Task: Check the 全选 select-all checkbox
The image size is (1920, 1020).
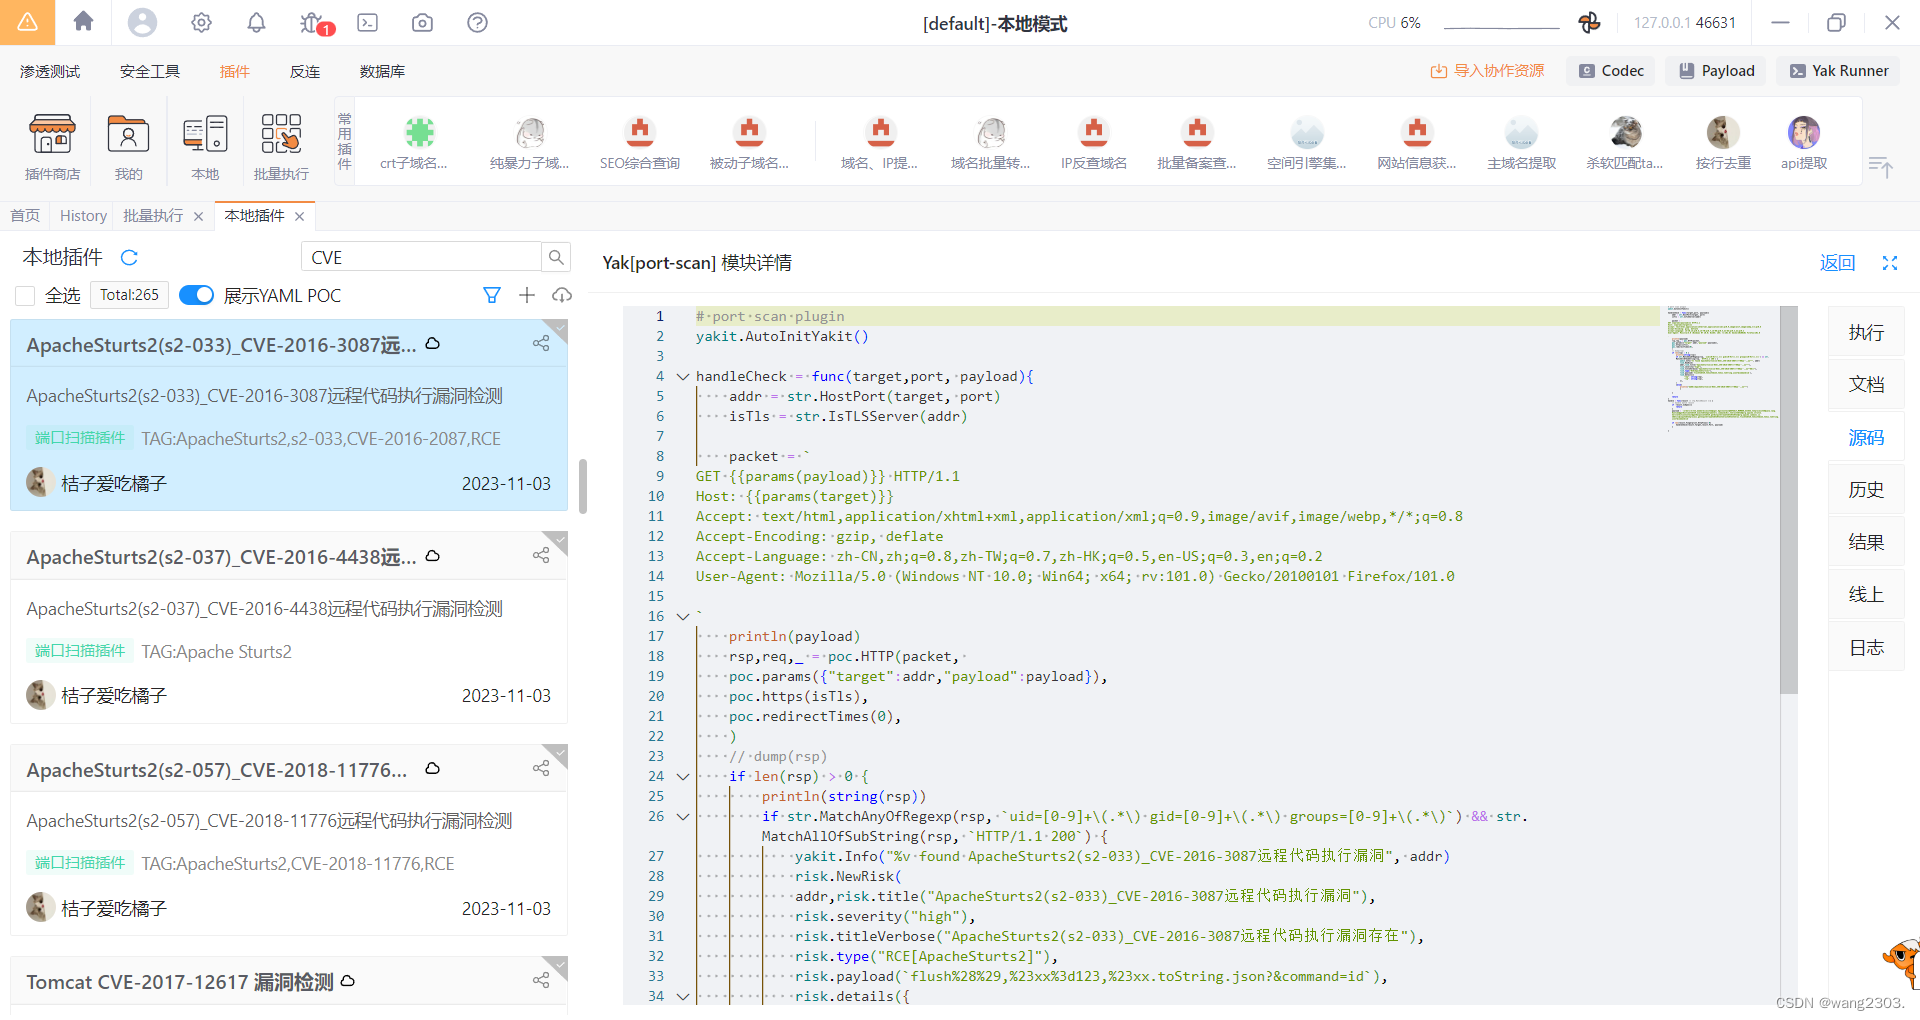Action: point(25,296)
